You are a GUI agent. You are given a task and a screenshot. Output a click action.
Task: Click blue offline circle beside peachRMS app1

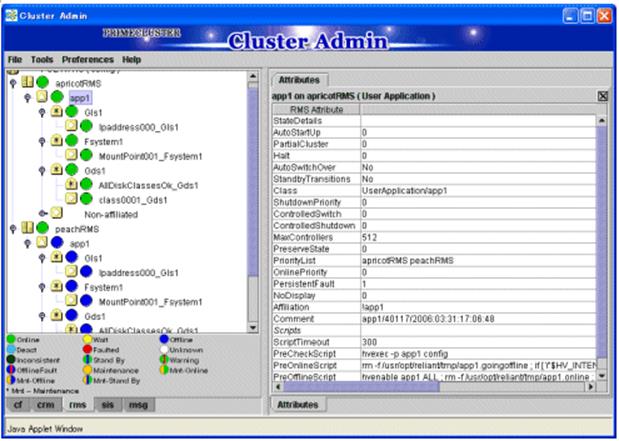57,242
